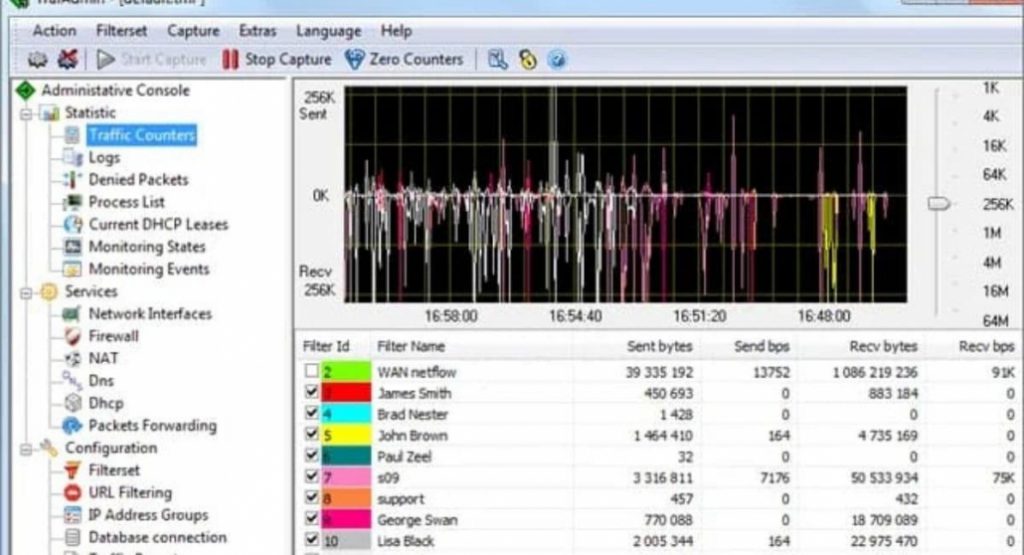Click the graph scale slider handle
The width and height of the screenshot is (1024, 555).
[x=938, y=204]
